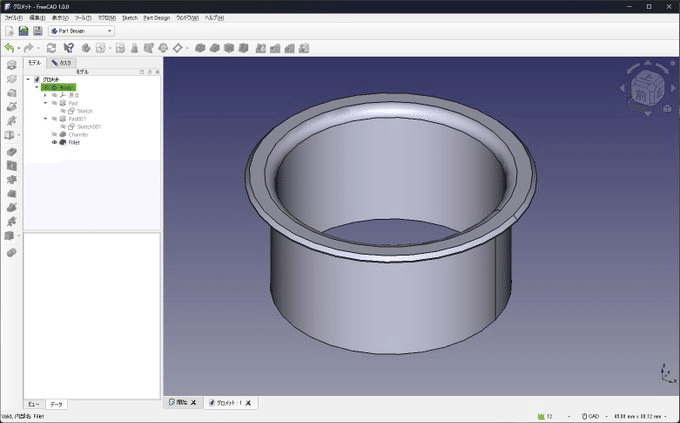Screen dimensions: 680x423
Task: Toggle visibility of the Sketch item
Action: coord(63,111)
